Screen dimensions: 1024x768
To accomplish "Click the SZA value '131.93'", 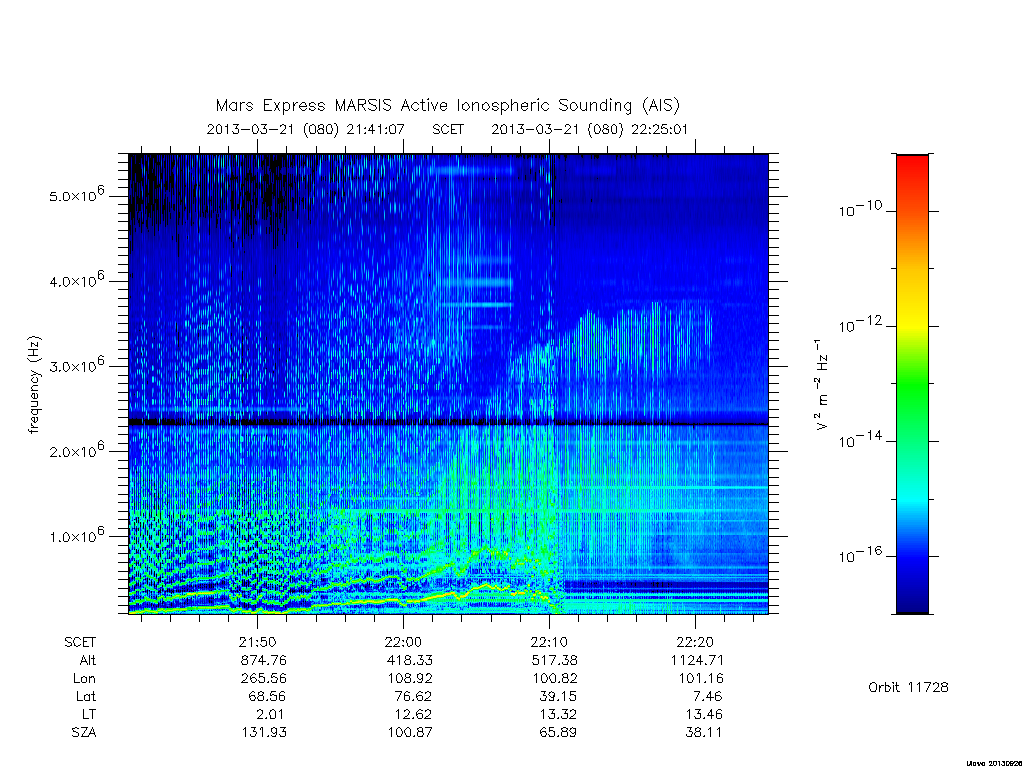I will point(264,733).
